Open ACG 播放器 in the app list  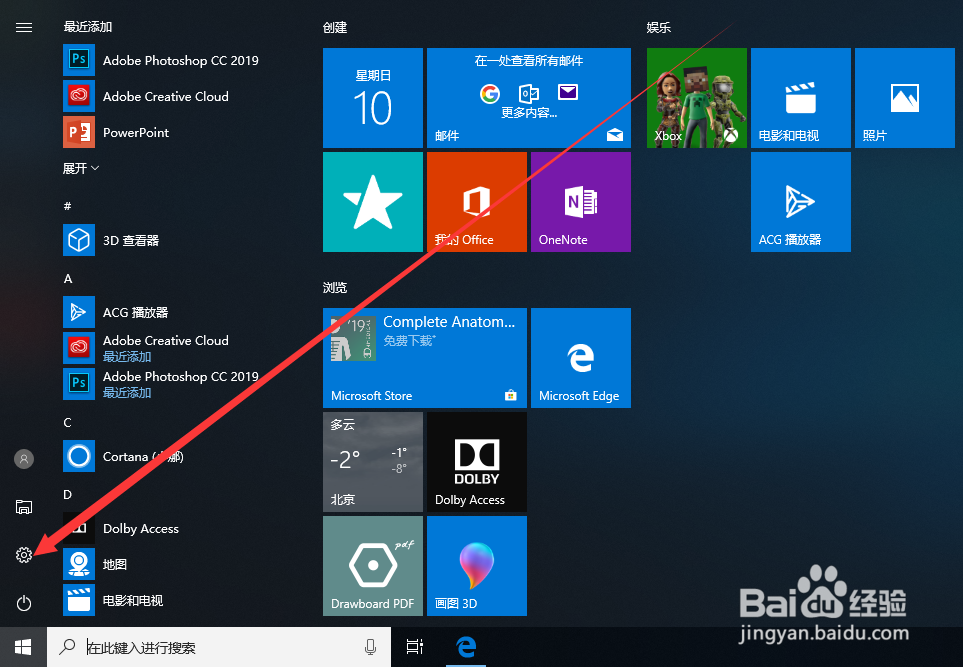point(115,312)
